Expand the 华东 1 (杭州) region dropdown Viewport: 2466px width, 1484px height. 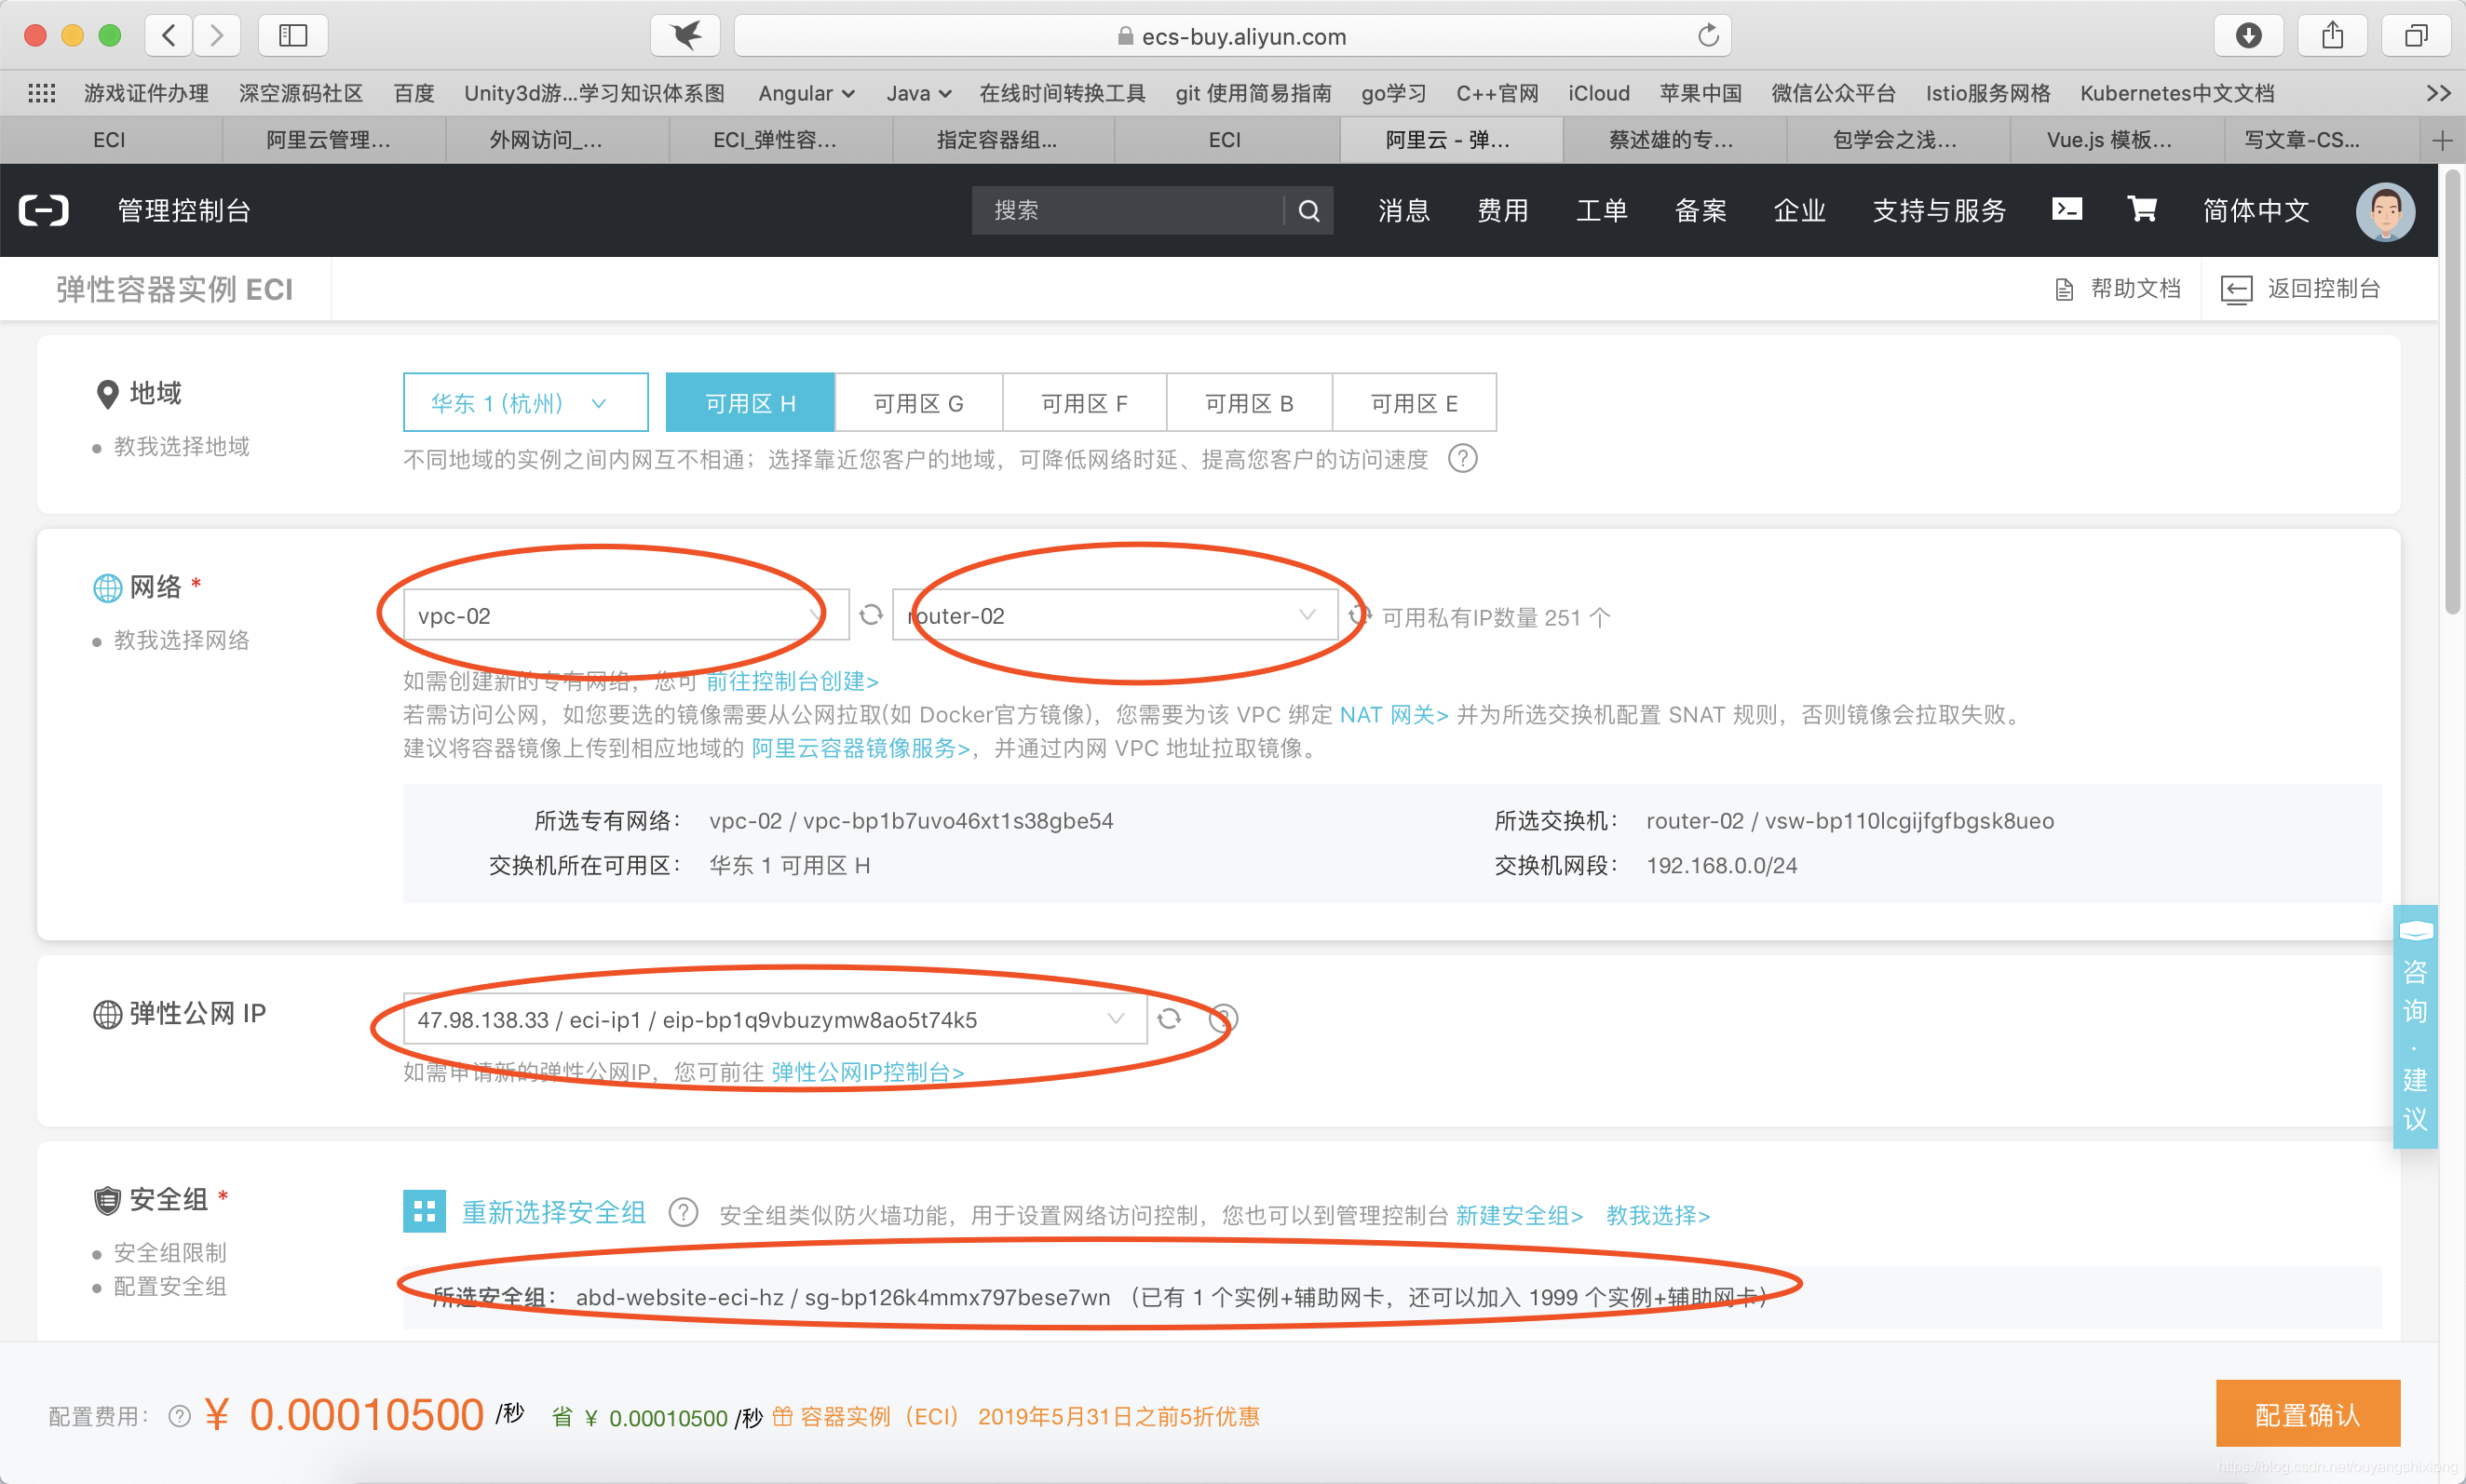525,403
